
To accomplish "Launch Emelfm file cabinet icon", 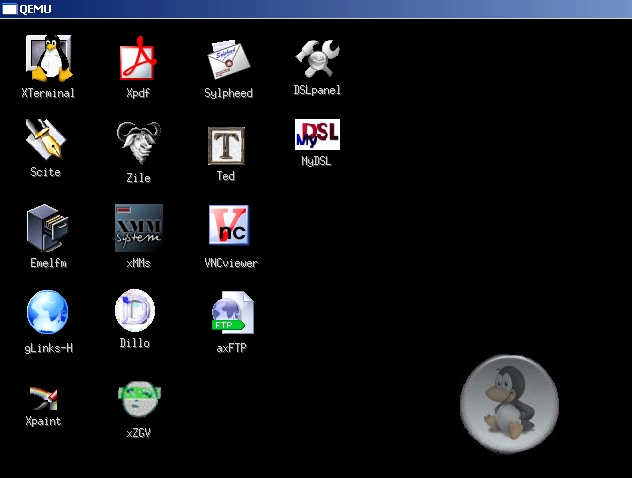I will 48,228.
